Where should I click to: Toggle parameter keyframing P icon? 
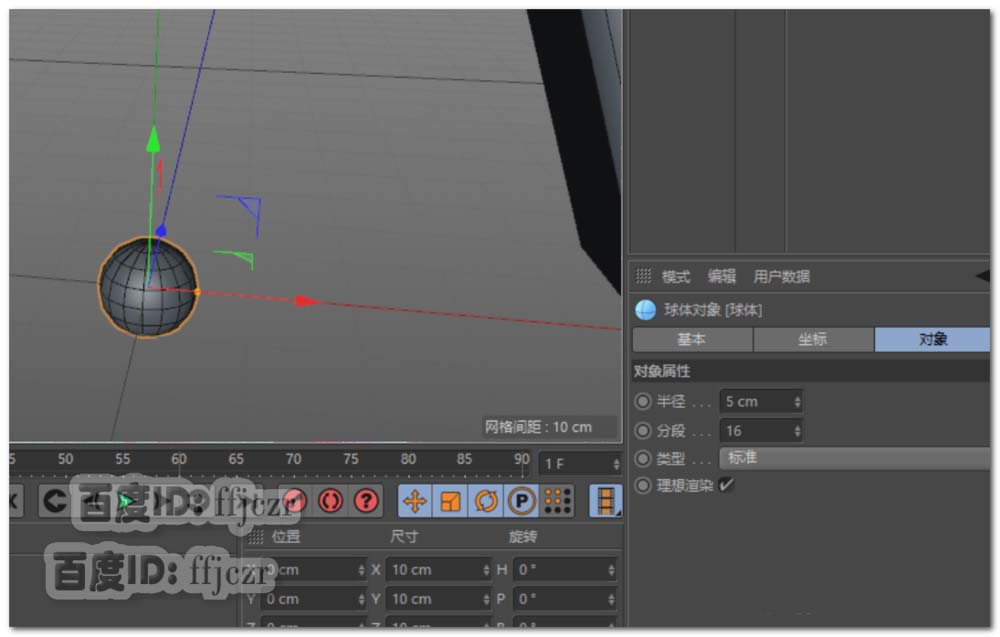pyautogui.click(x=521, y=501)
